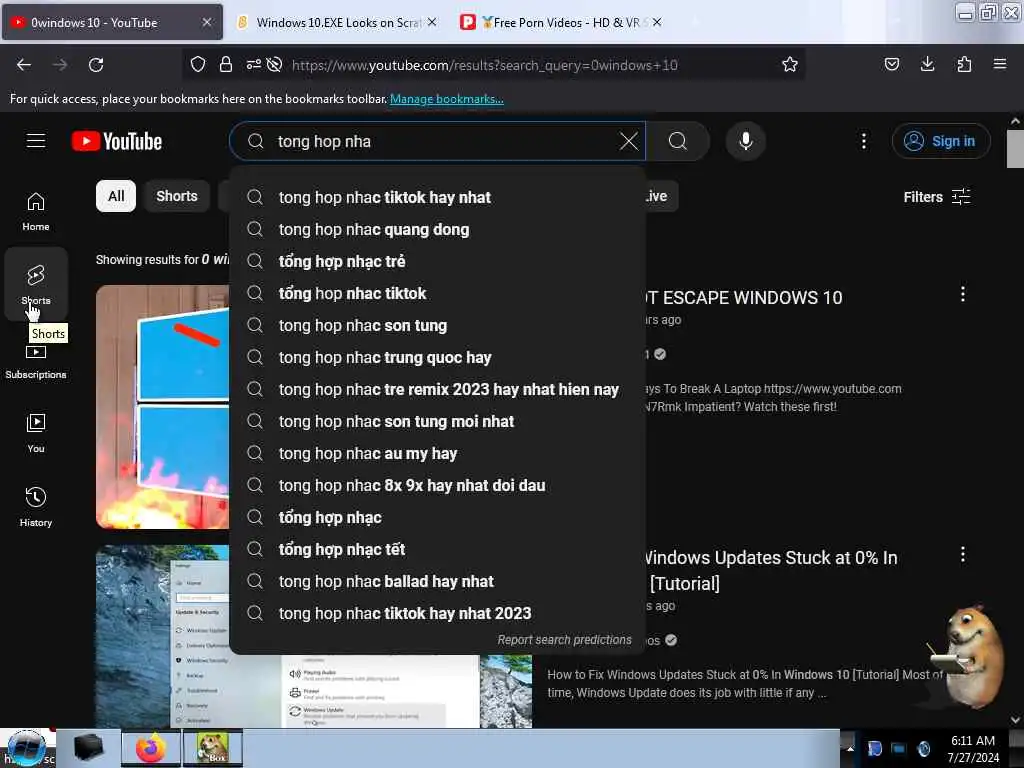Close the Windows 10.EXE Looks tab
The width and height of the screenshot is (1024, 768).
pyautogui.click(x=432, y=22)
